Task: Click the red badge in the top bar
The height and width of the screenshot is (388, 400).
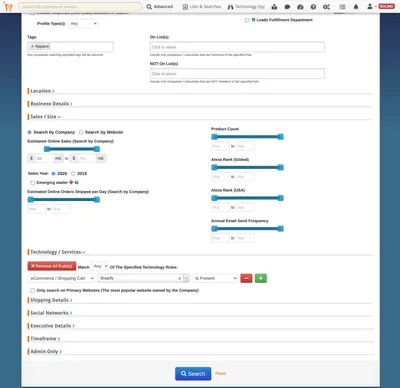Action: click(x=387, y=7)
